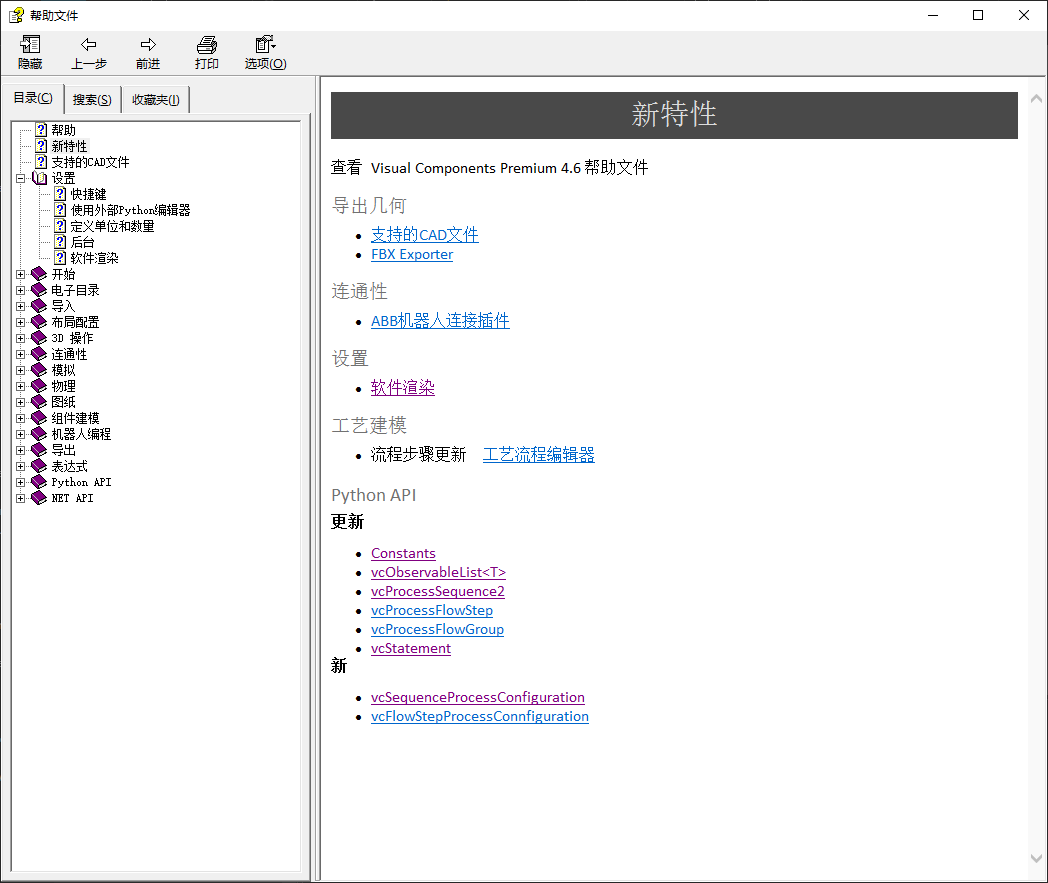Click the 软件渲染 topic icon in tree

click(x=60, y=258)
